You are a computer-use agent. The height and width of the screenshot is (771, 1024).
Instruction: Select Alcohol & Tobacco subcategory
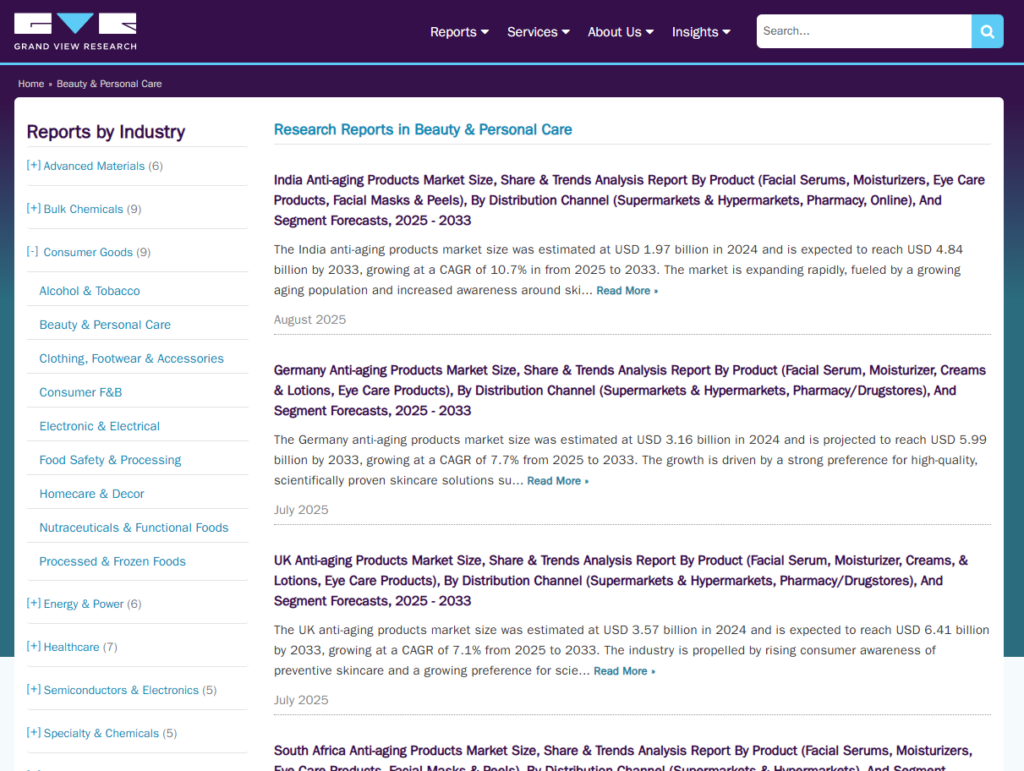89,291
